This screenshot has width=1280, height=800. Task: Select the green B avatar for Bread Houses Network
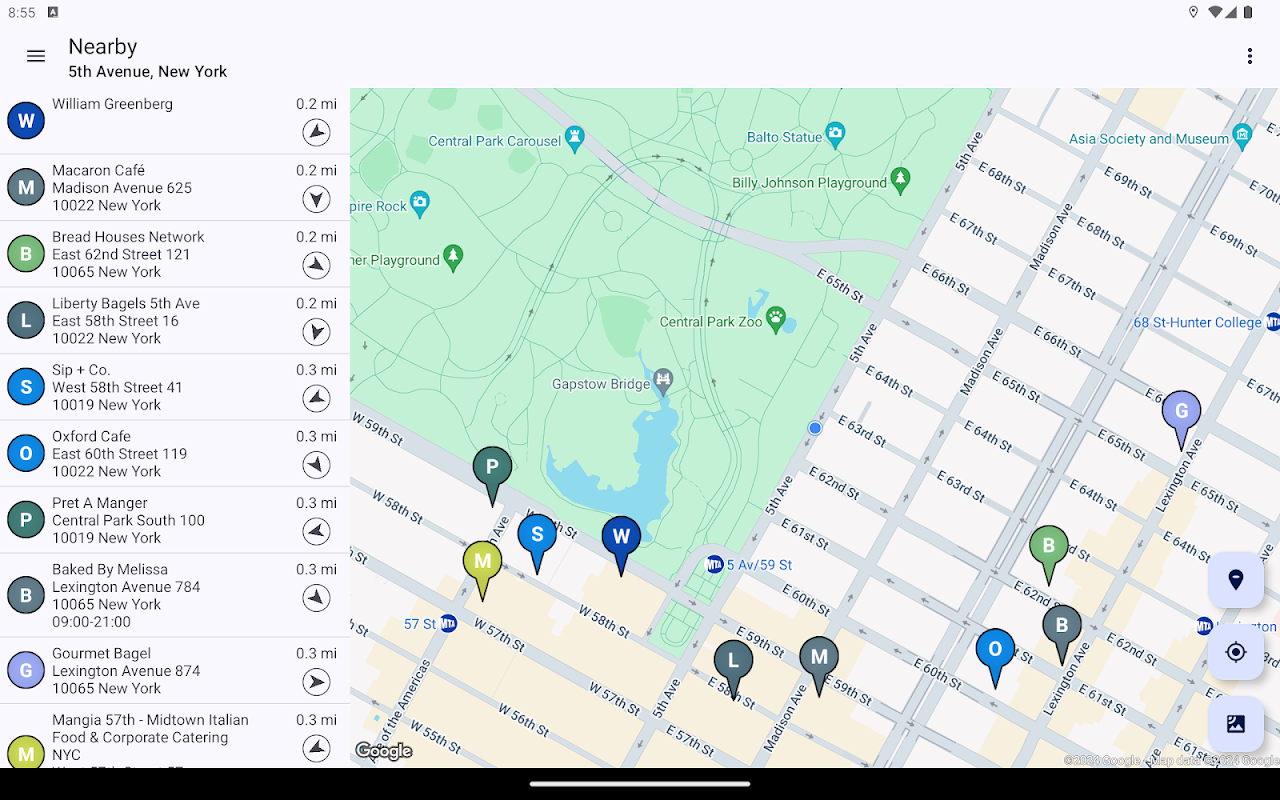(x=26, y=254)
